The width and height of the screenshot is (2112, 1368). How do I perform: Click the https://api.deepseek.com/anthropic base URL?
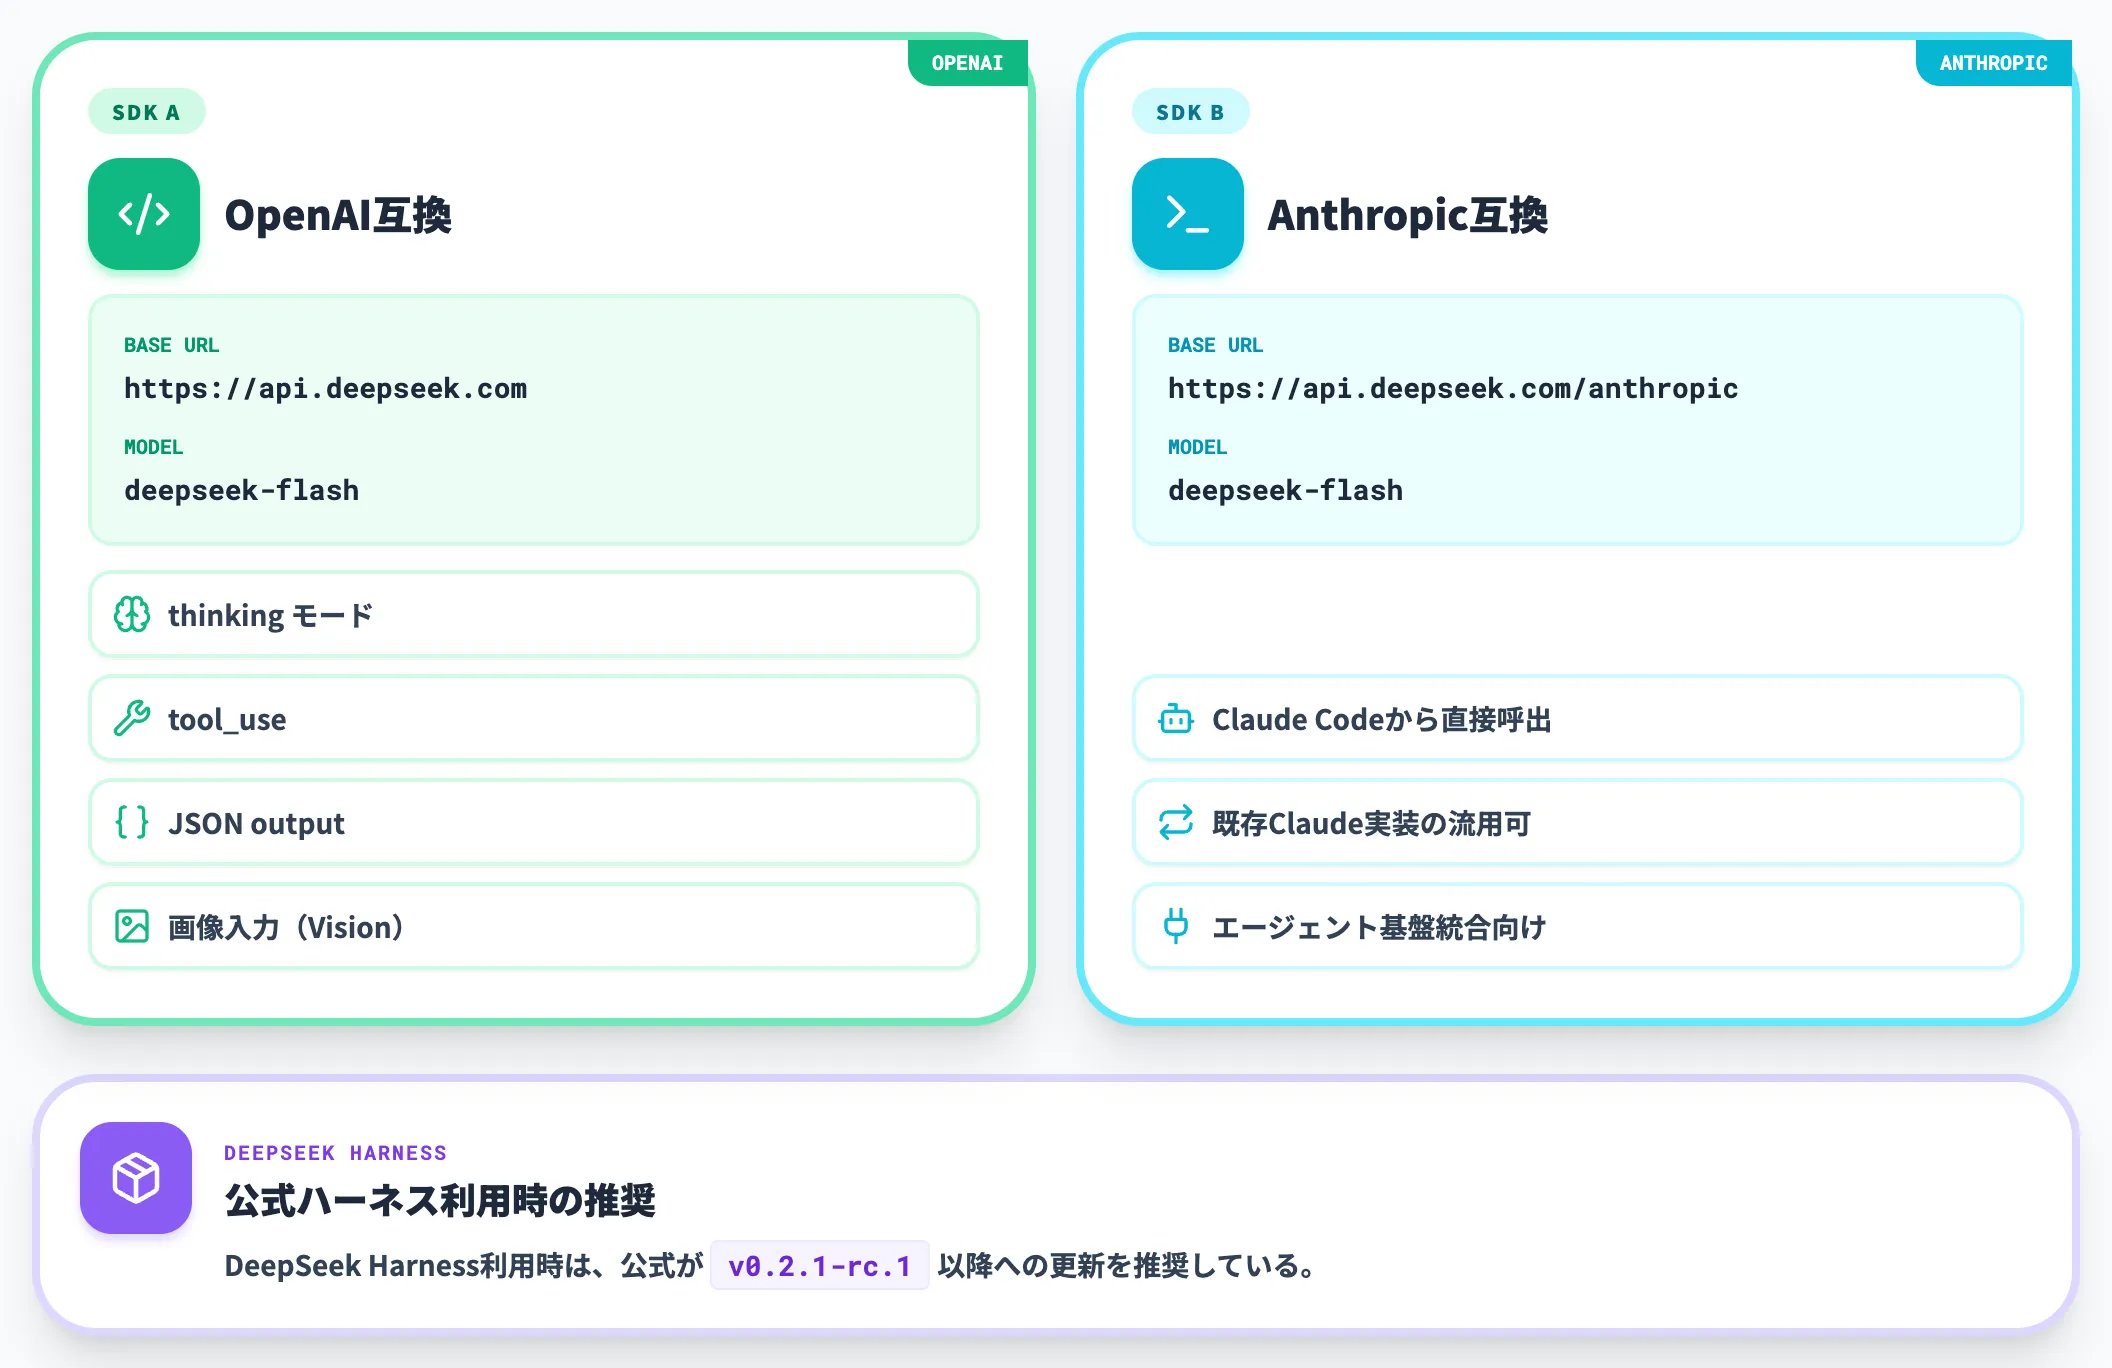tap(1453, 388)
